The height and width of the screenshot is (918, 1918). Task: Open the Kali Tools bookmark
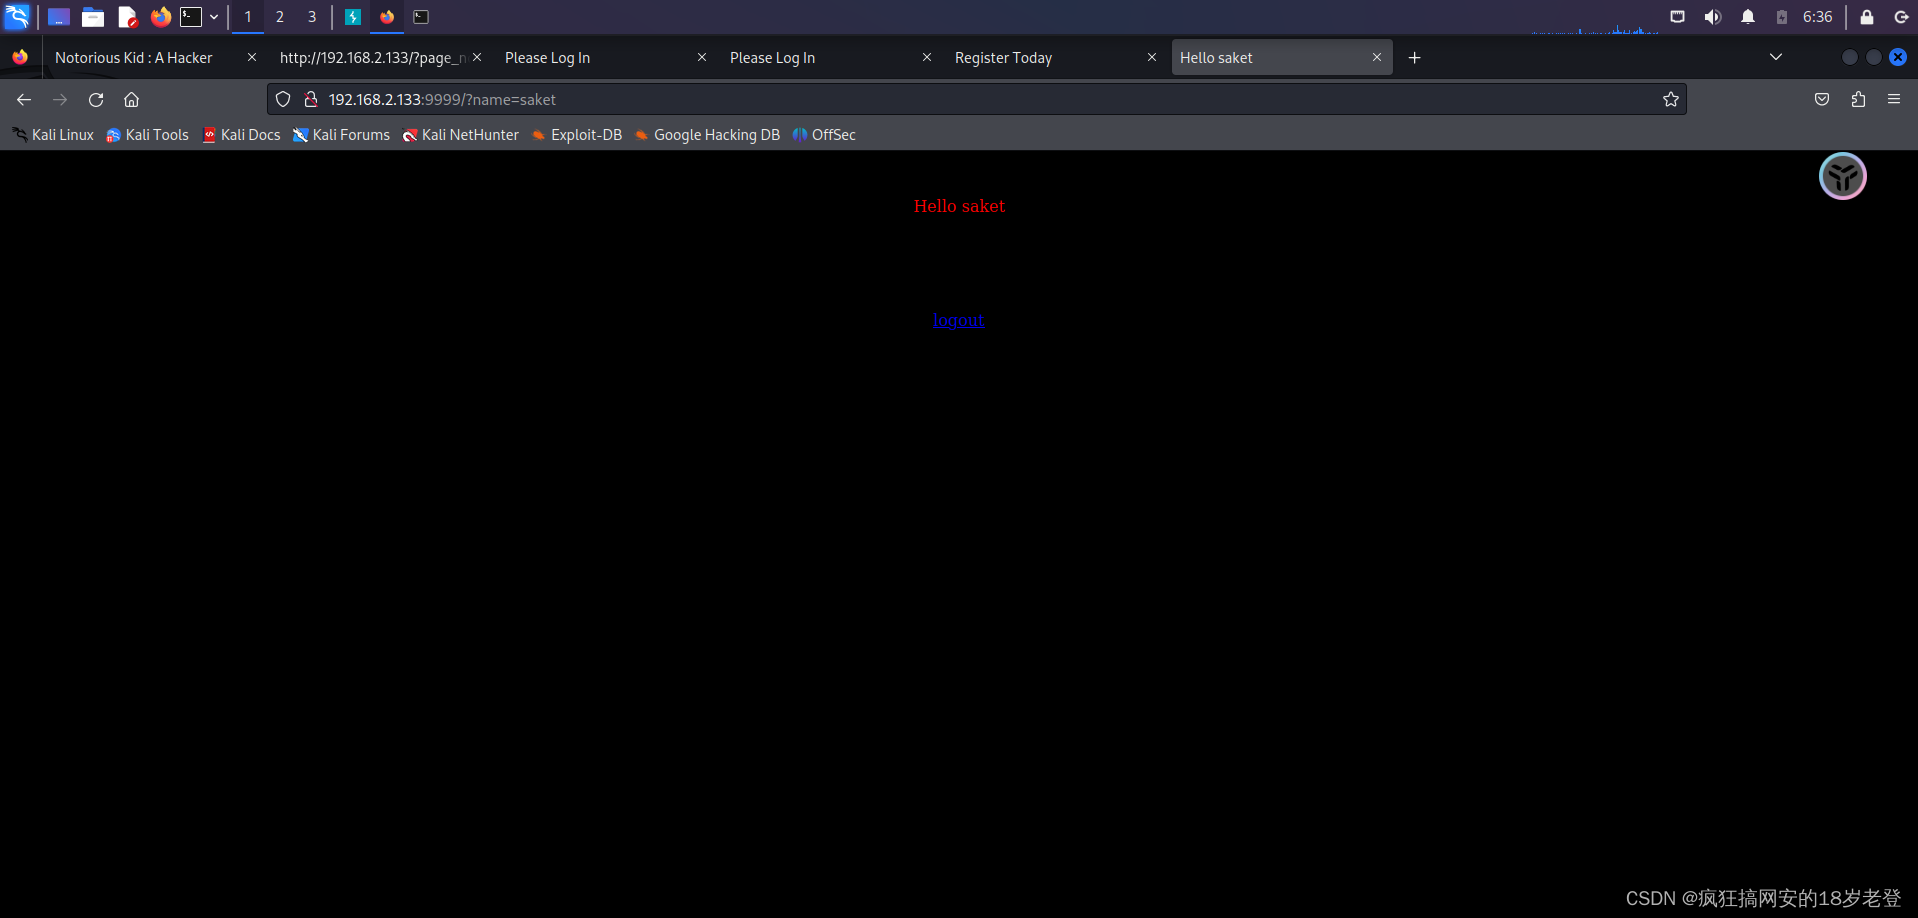tap(147, 135)
